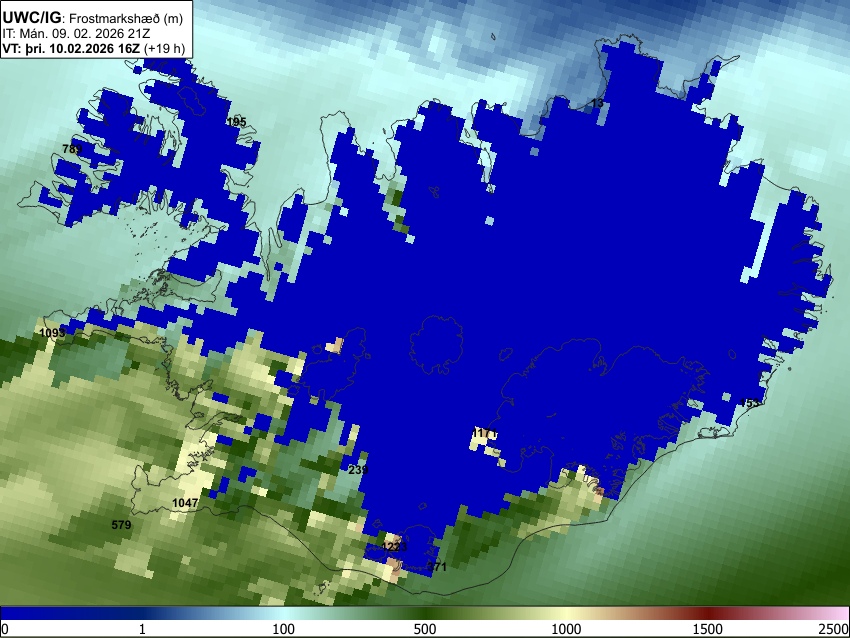Click the map value label '1223'
The image size is (850, 638).
[394, 546]
